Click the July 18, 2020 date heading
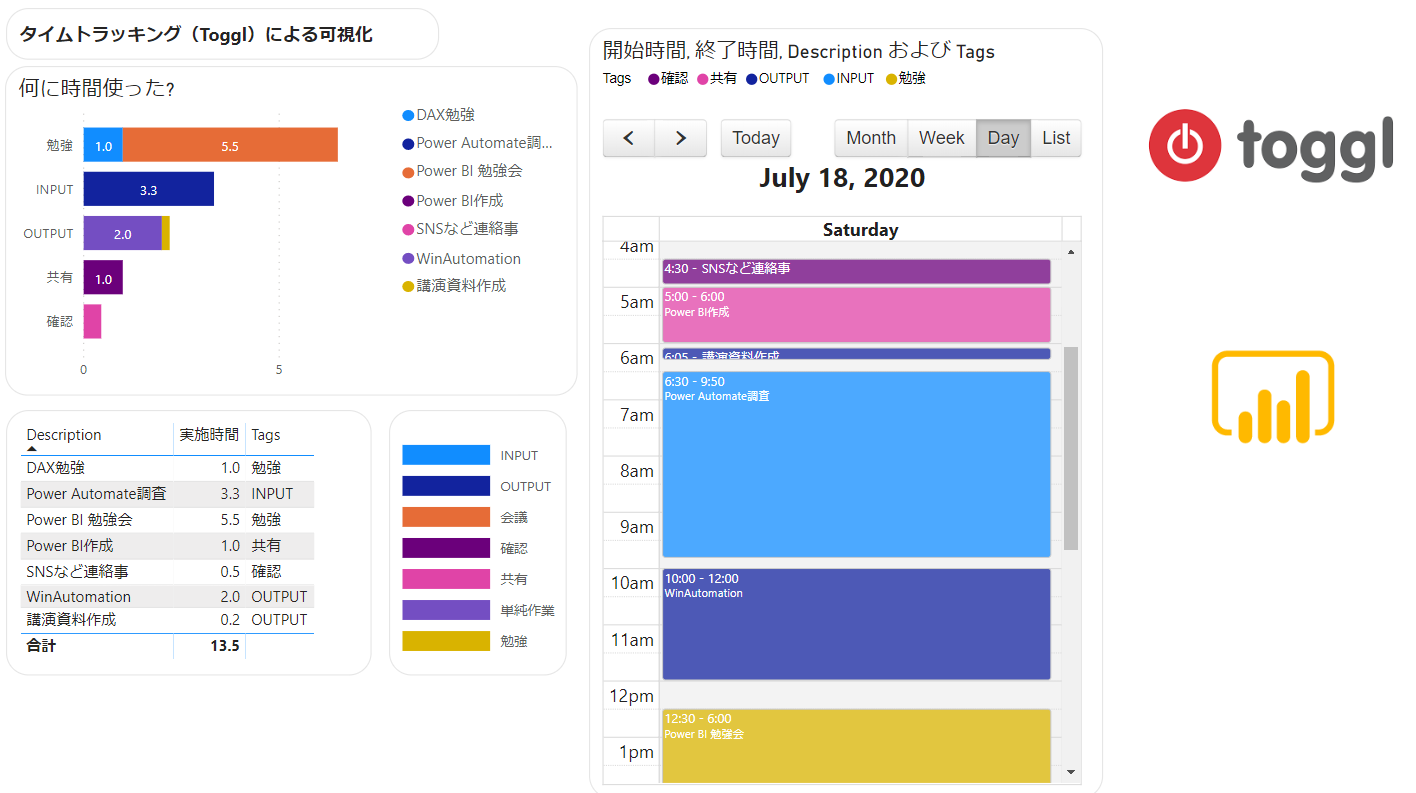This screenshot has height=793, width=1416. click(x=842, y=178)
